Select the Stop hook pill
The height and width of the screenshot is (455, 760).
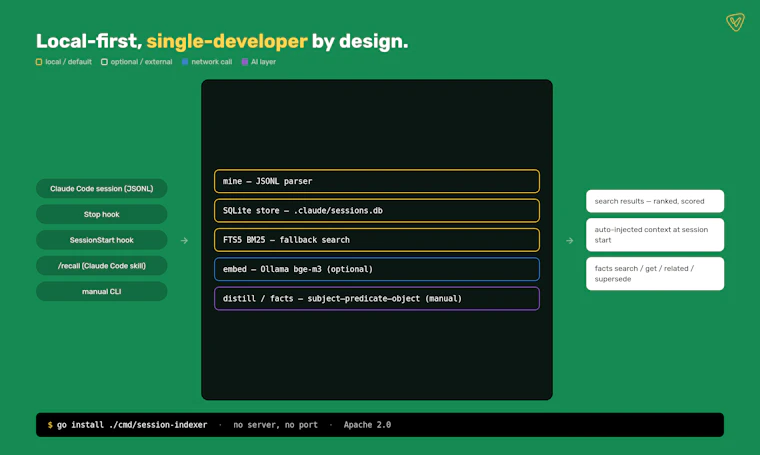(x=102, y=214)
